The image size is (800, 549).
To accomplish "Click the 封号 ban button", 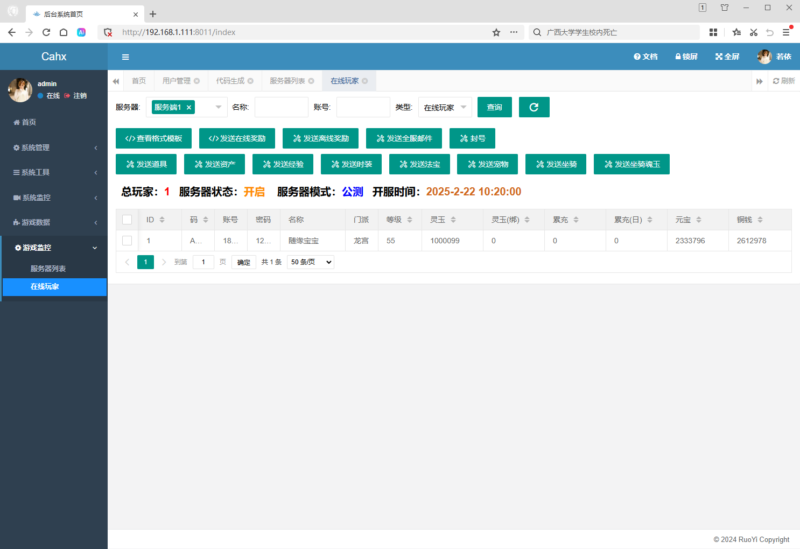I will [x=472, y=138].
